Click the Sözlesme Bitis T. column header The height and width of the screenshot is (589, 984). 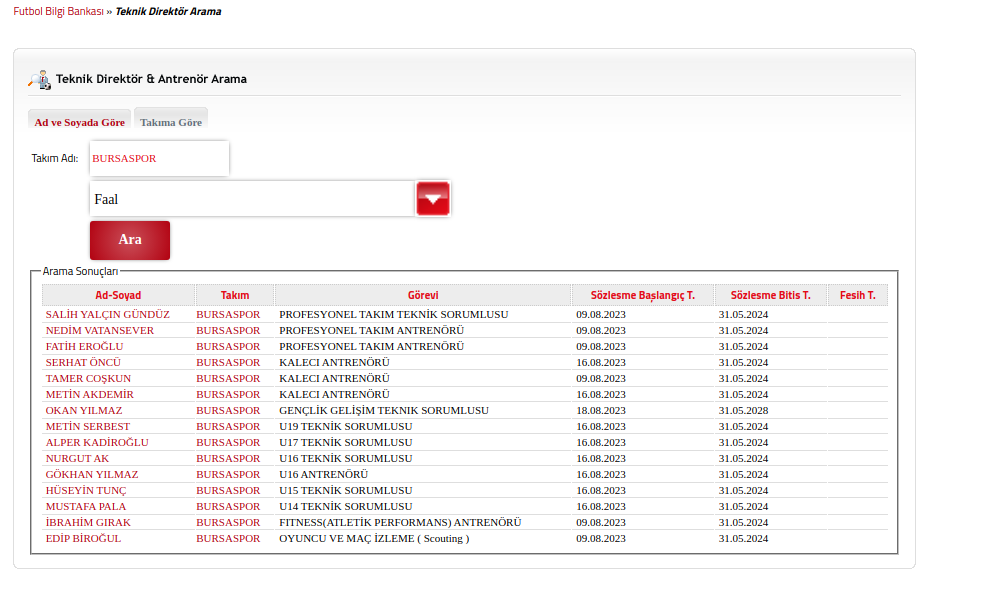[770, 295]
